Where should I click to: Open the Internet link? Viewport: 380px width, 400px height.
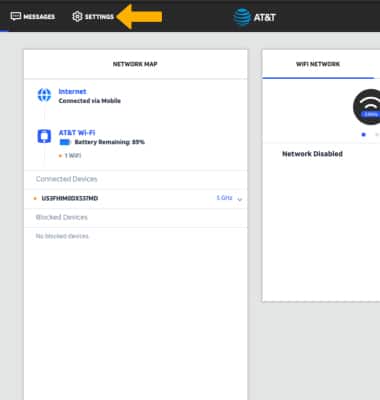coord(72,91)
